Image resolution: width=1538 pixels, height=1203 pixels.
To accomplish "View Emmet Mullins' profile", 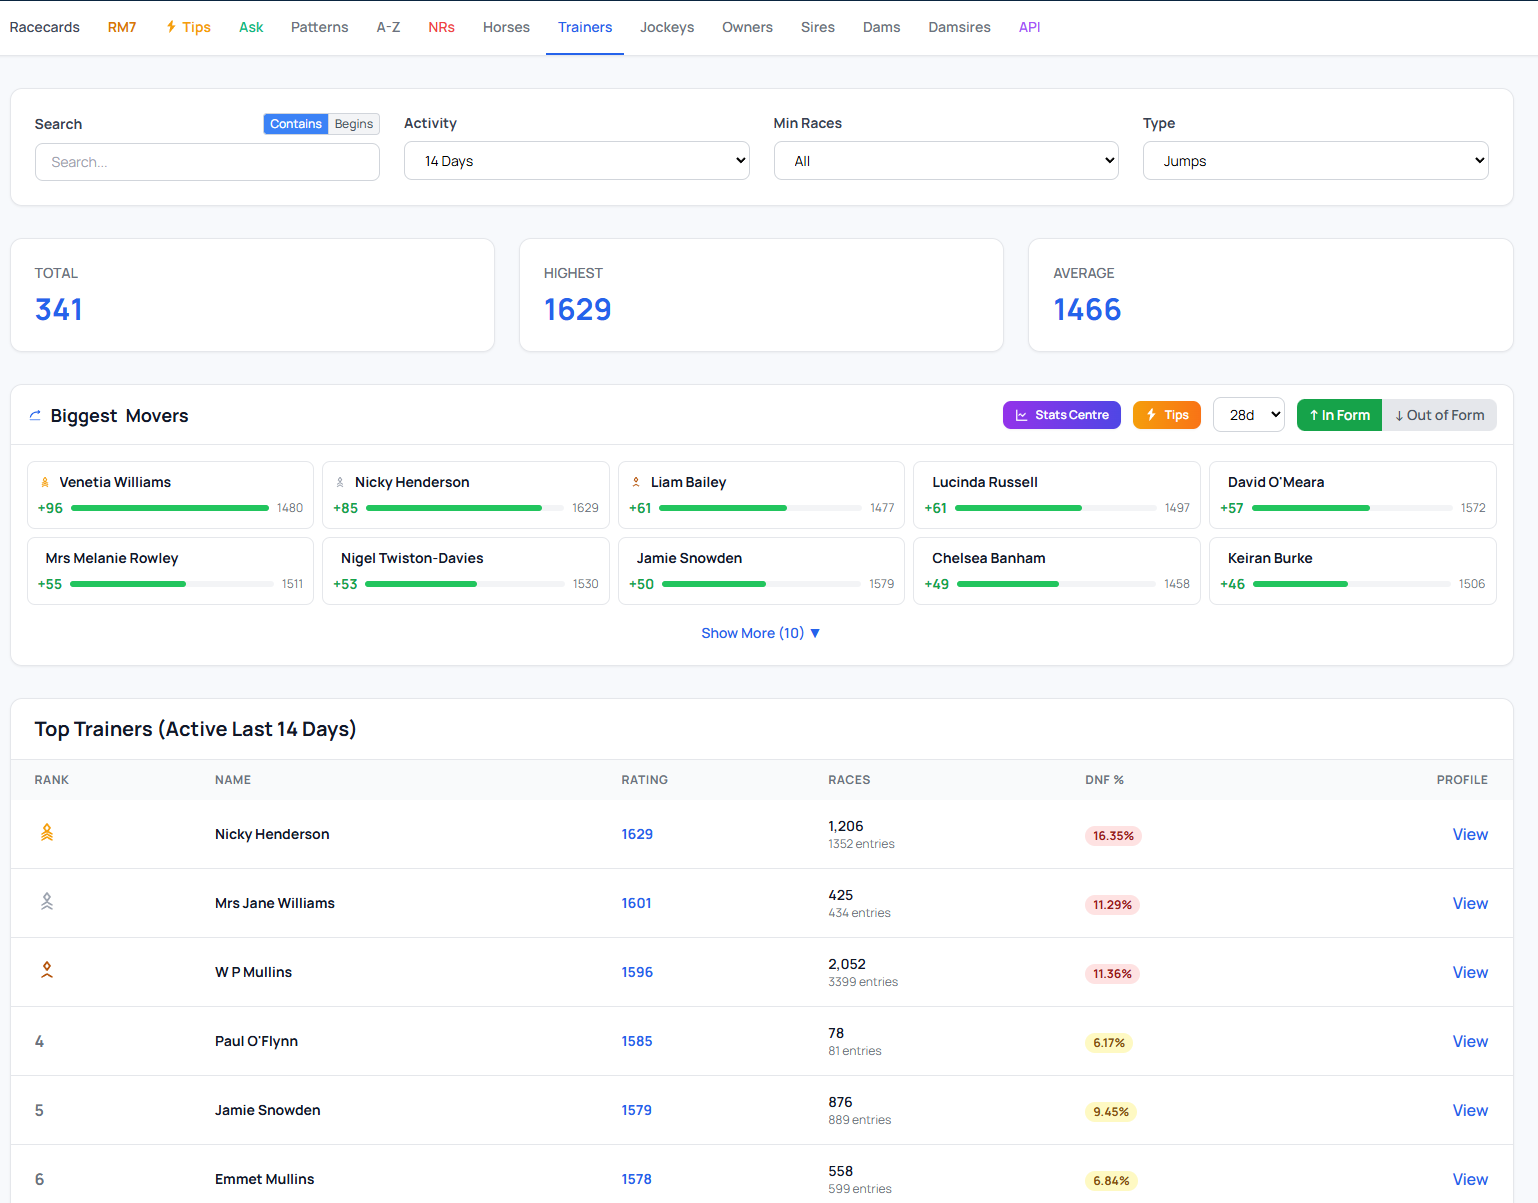I will [1470, 1179].
